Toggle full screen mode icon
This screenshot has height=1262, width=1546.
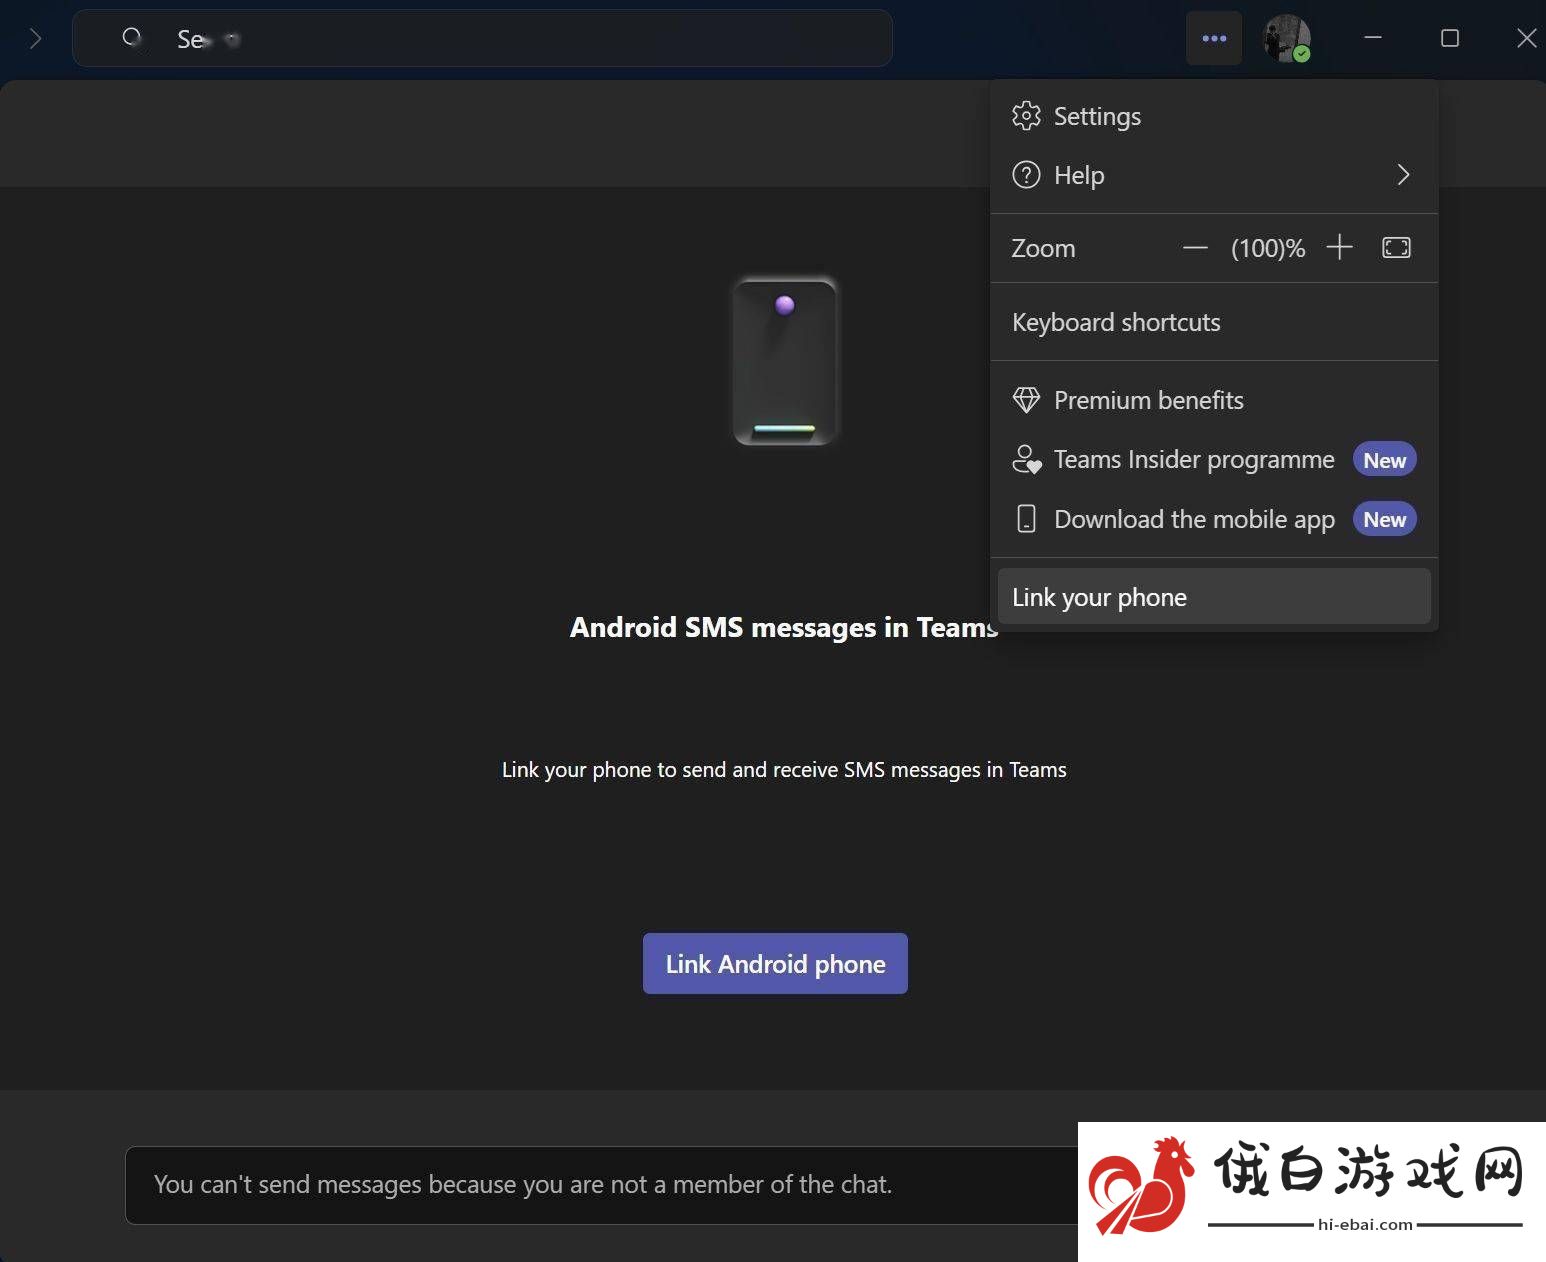1396,247
